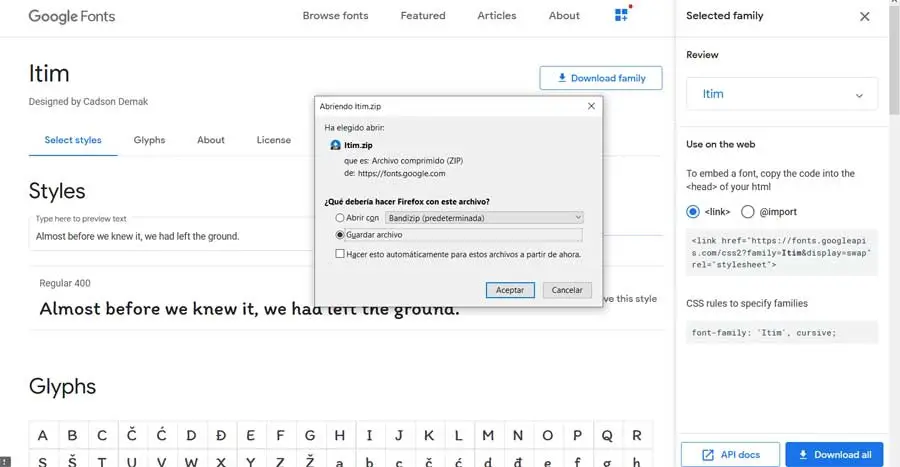Screen dimensions: 900x467
Task: Select the Abrir con radio button
Action: pyautogui.click(x=340, y=218)
